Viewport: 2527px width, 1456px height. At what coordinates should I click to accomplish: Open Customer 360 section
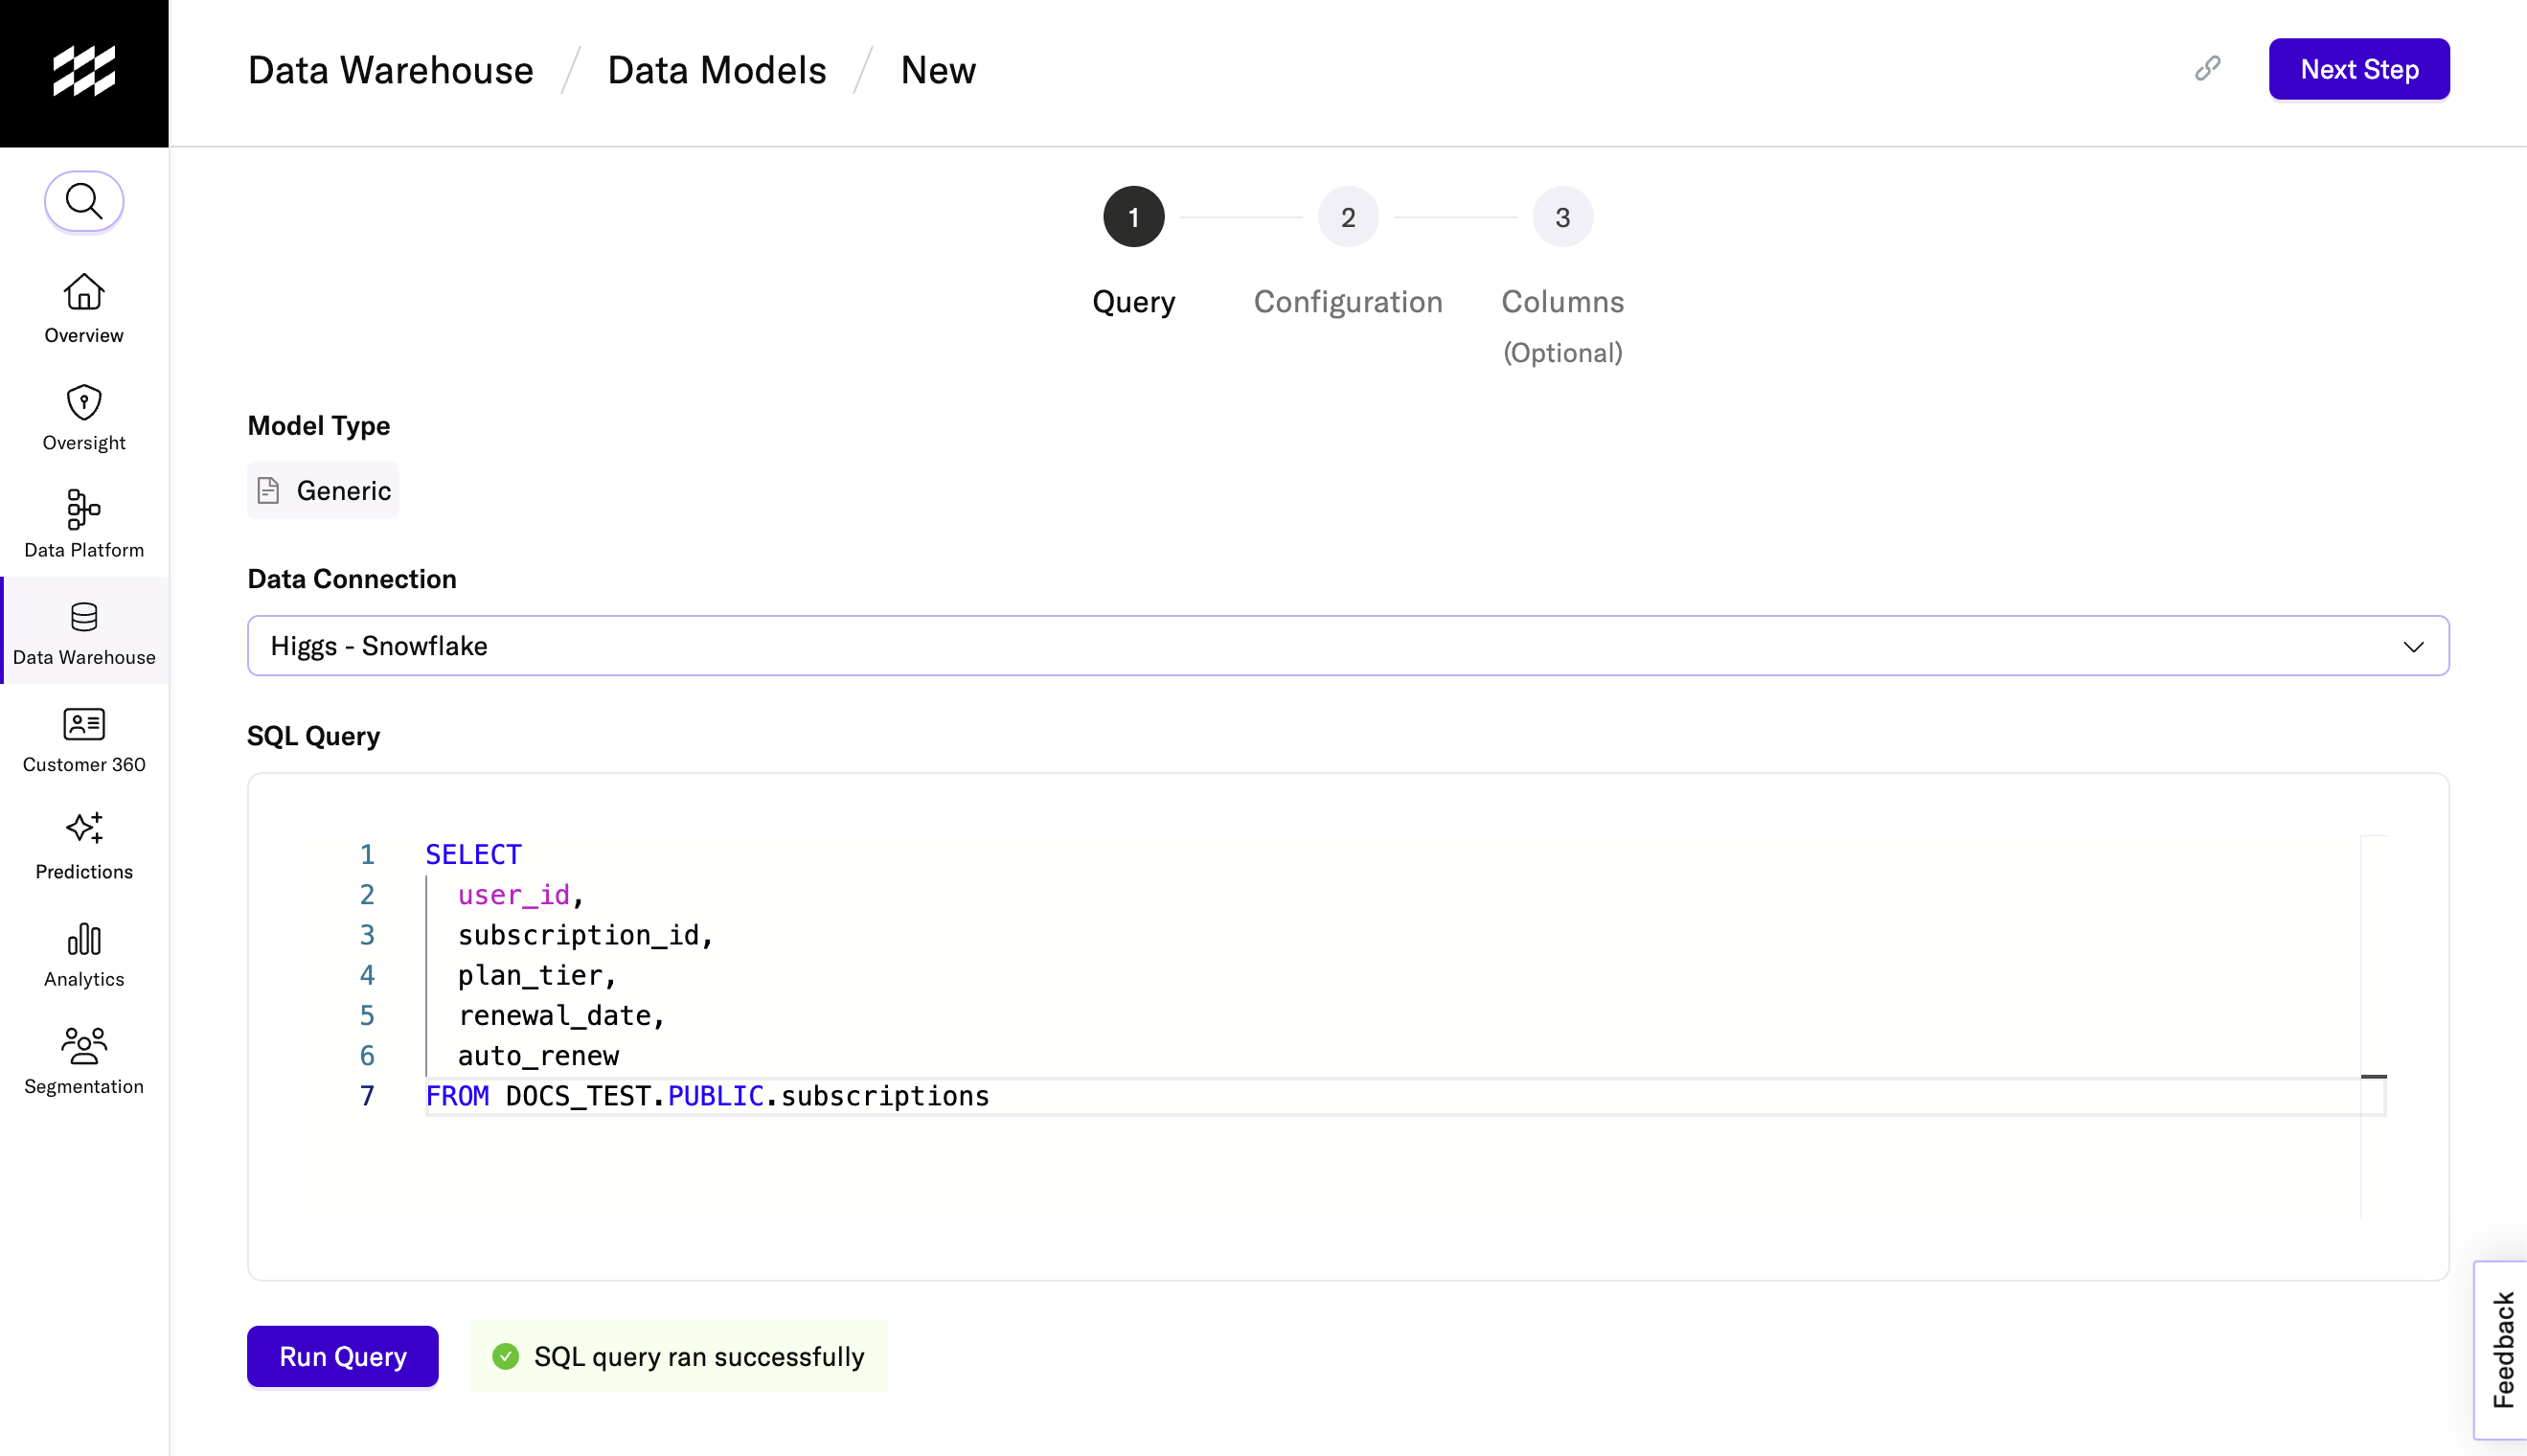[x=84, y=724]
